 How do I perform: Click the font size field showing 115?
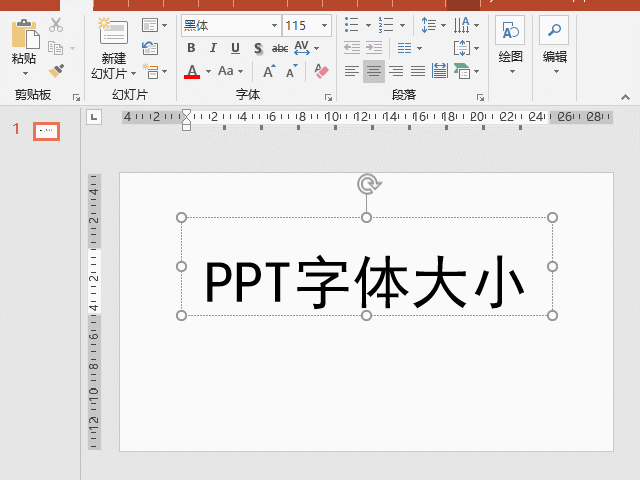pyautogui.click(x=300, y=25)
